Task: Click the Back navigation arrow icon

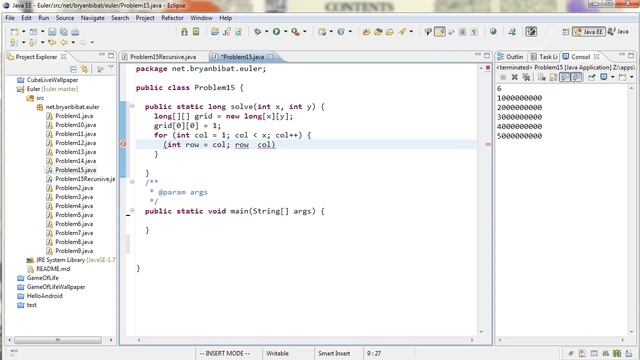Action: click(64, 42)
